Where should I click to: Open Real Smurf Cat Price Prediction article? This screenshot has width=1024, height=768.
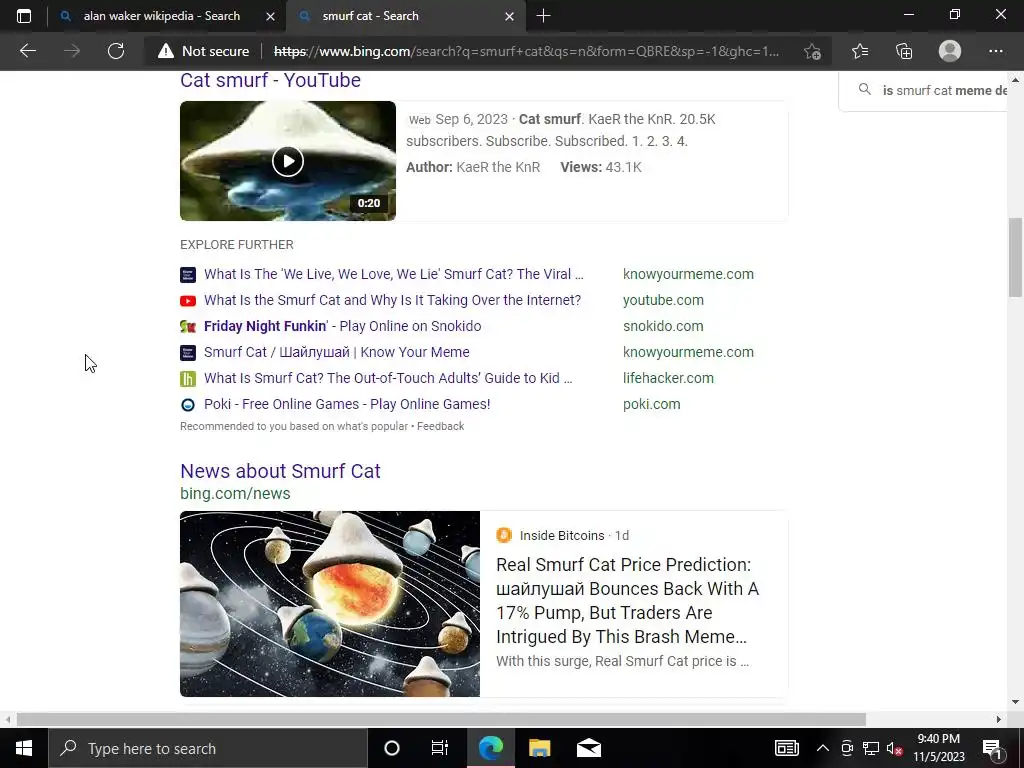coord(627,600)
